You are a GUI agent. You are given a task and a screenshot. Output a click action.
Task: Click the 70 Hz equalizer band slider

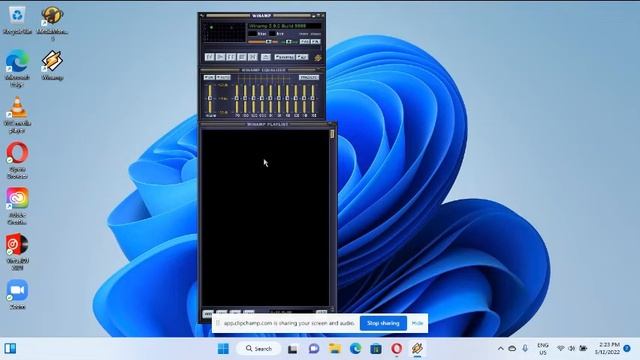click(237, 99)
